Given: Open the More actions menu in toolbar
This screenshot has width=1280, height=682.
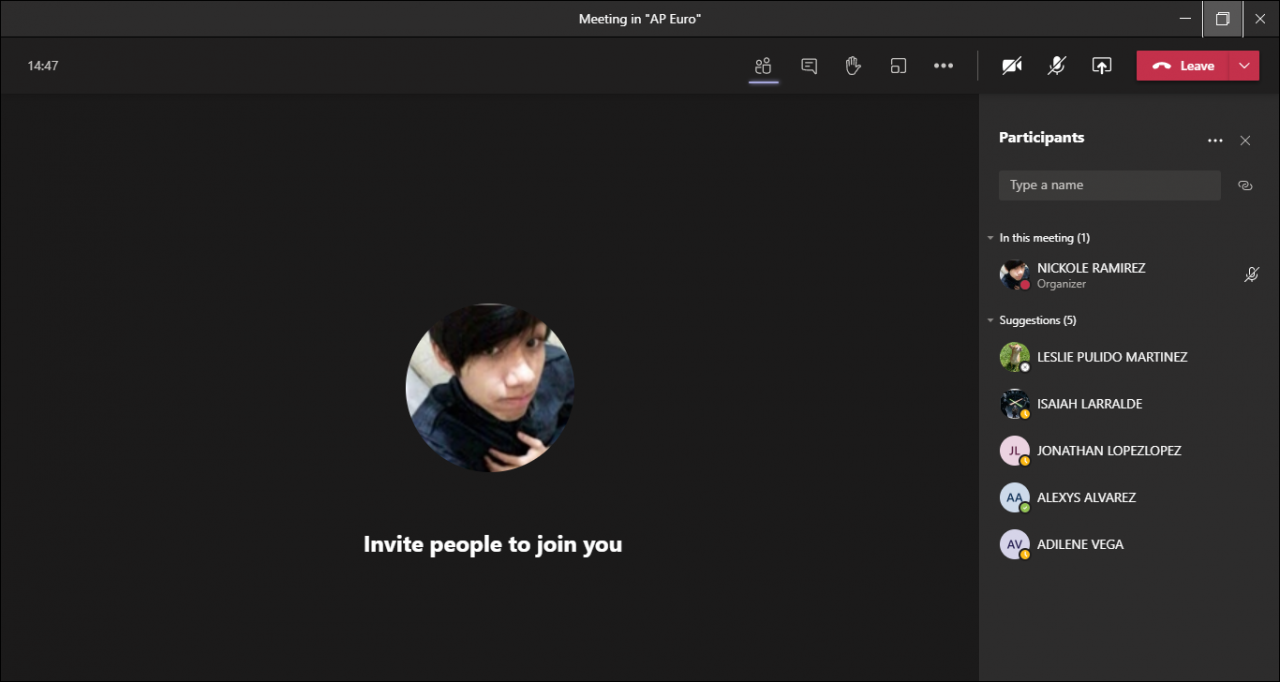Looking at the screenshot, I should point(943,66).
